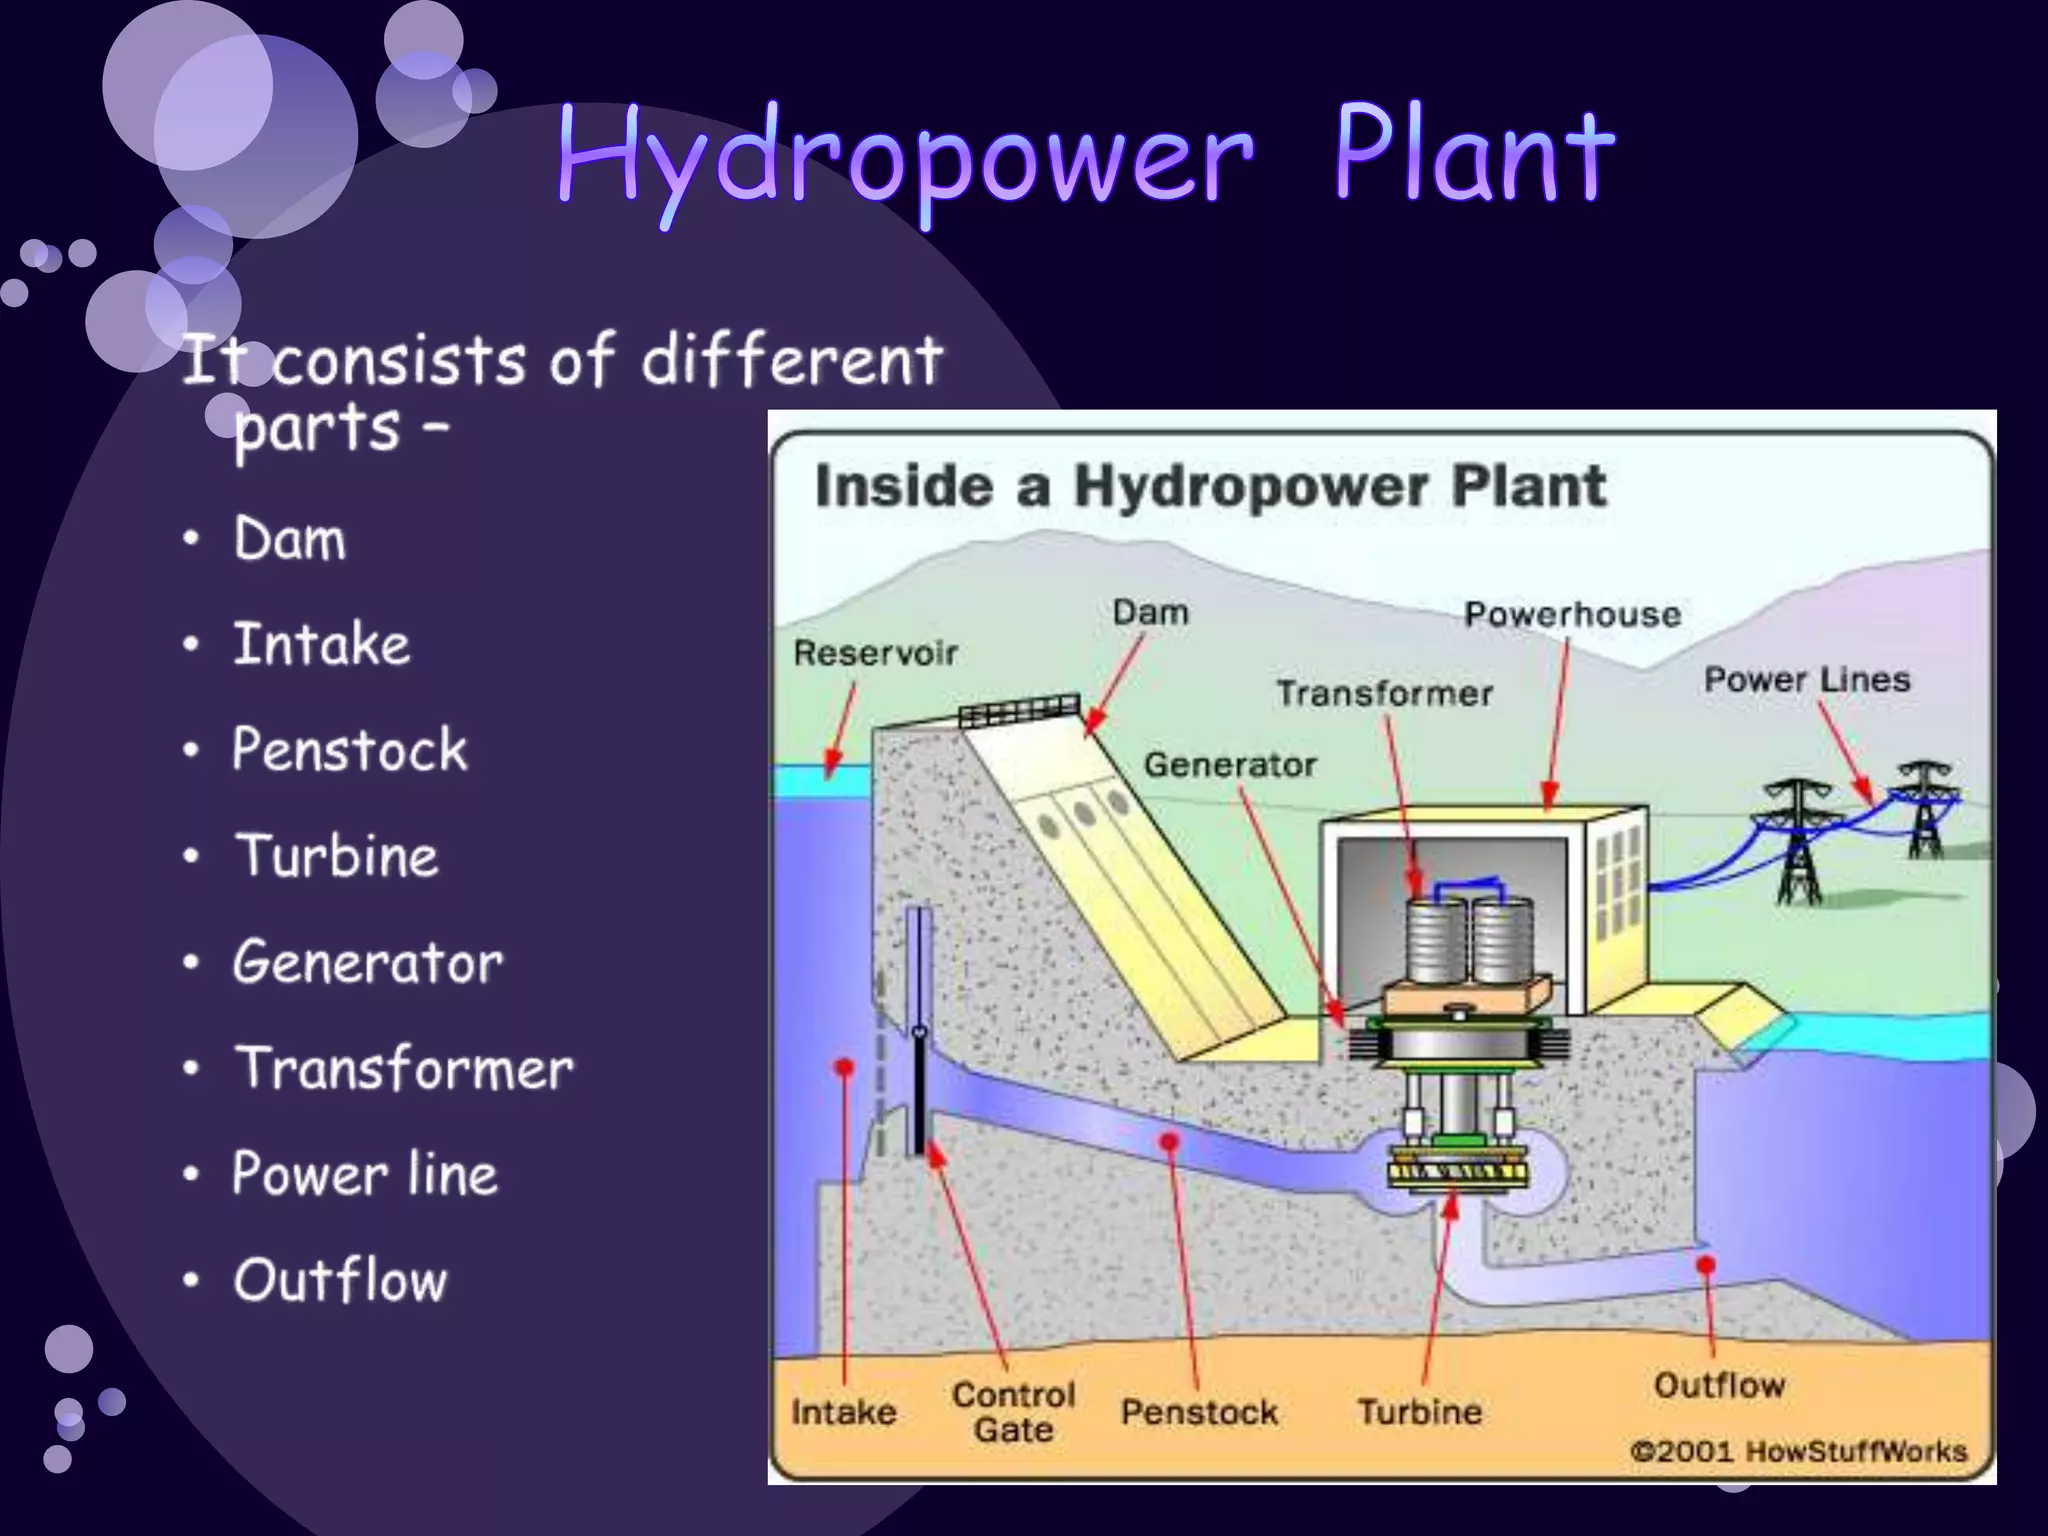Click the Power Lines label in diagram

[x=1806, y=680]
